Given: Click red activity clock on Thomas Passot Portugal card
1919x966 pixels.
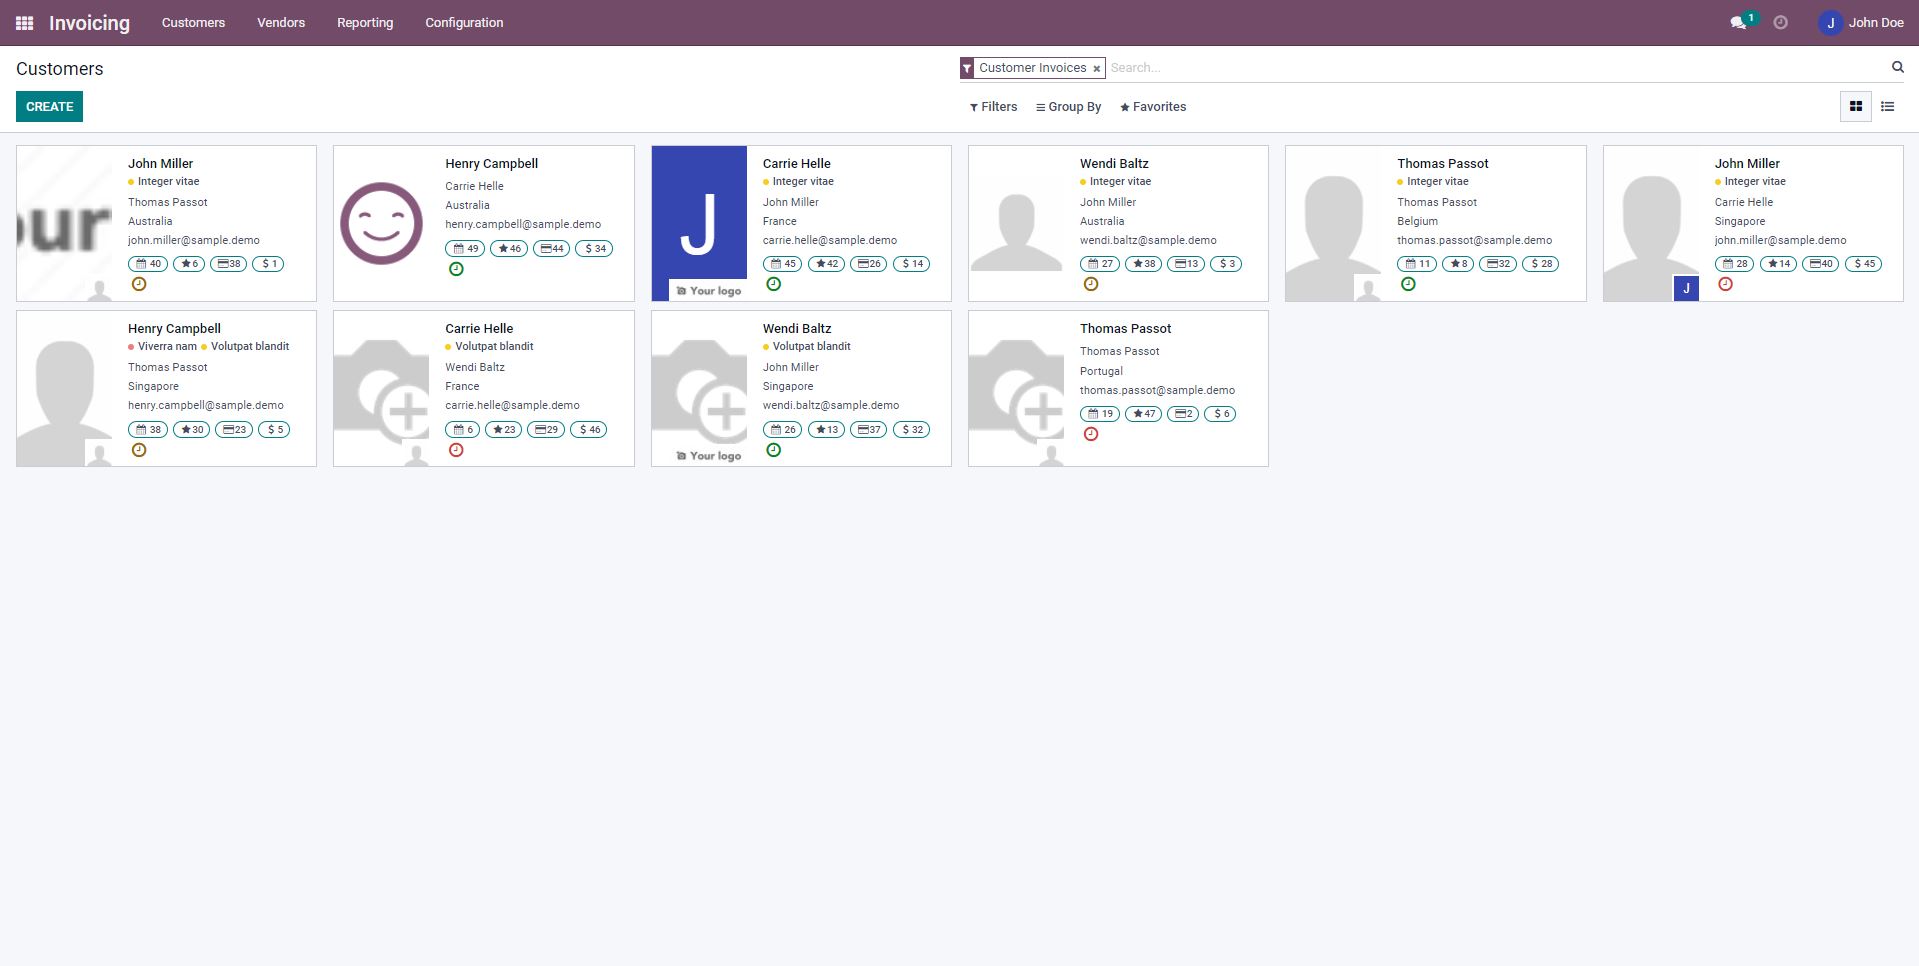Looking at the screenshot, I should (x=1091, y=434).
